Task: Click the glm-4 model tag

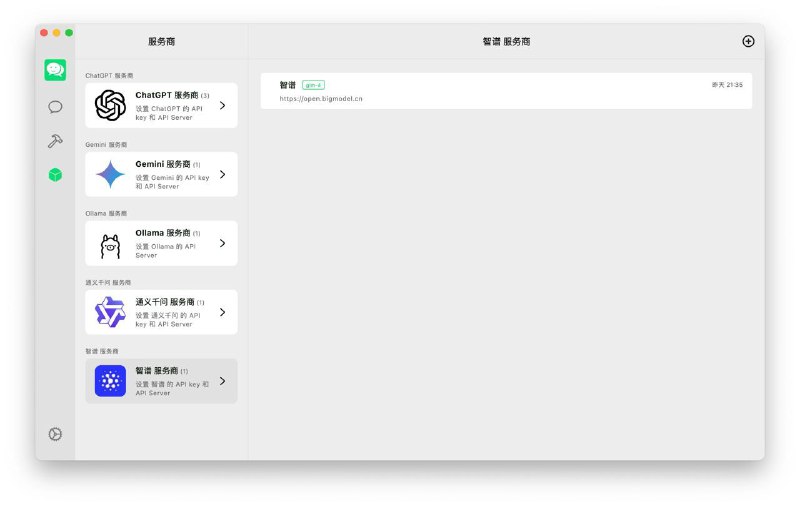Action: click(x=313, y=85)
